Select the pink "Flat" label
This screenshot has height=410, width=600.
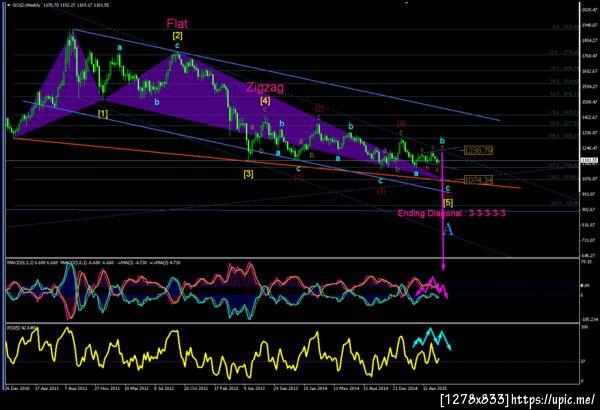(x=177, y=24)
